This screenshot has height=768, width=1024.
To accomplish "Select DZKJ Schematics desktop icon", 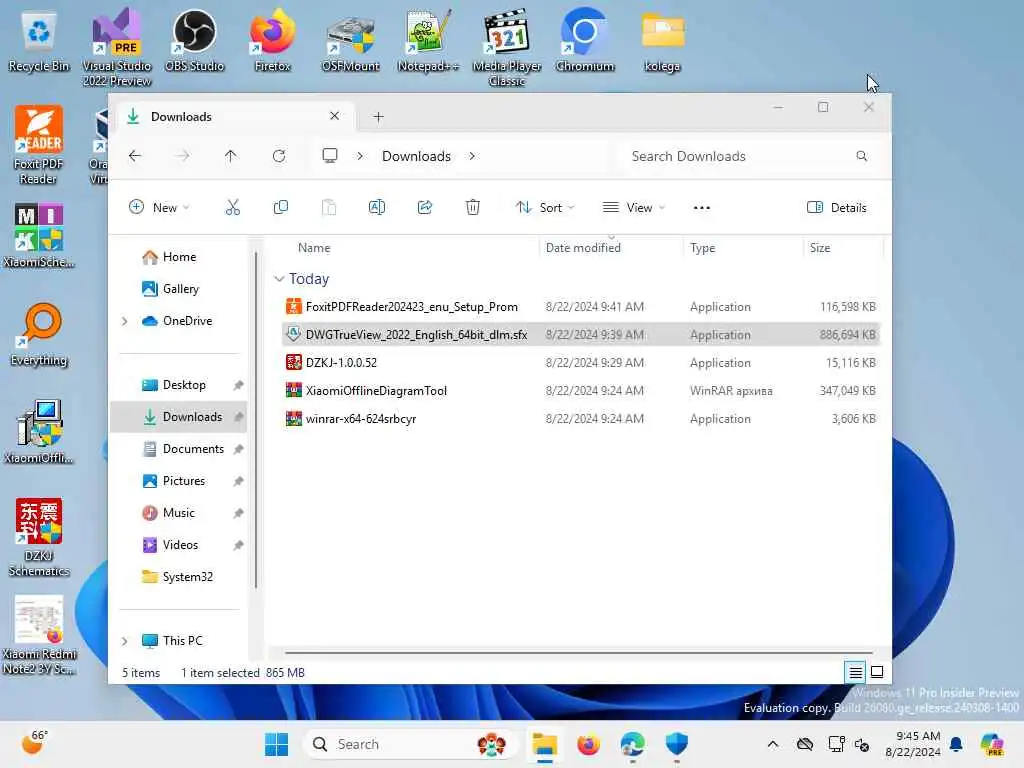I will [x=39, y=537].
